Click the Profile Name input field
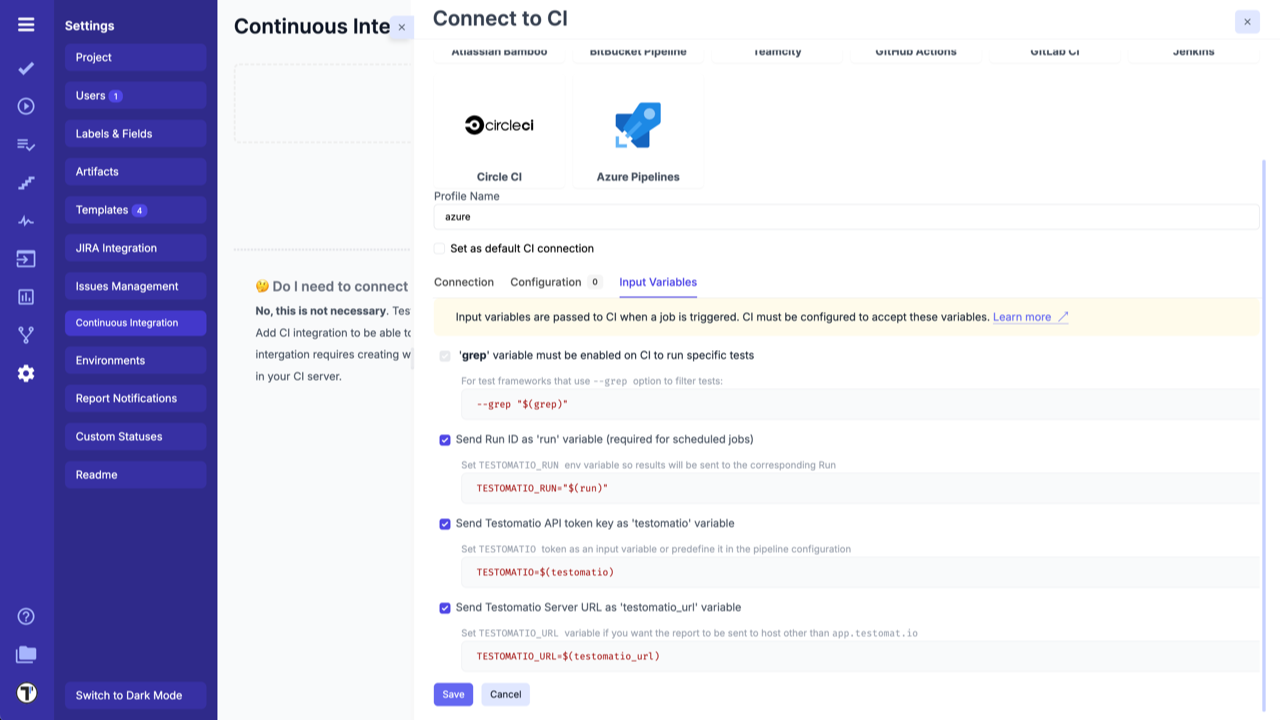The image size is (1280, 720). [x=846, y=217]
